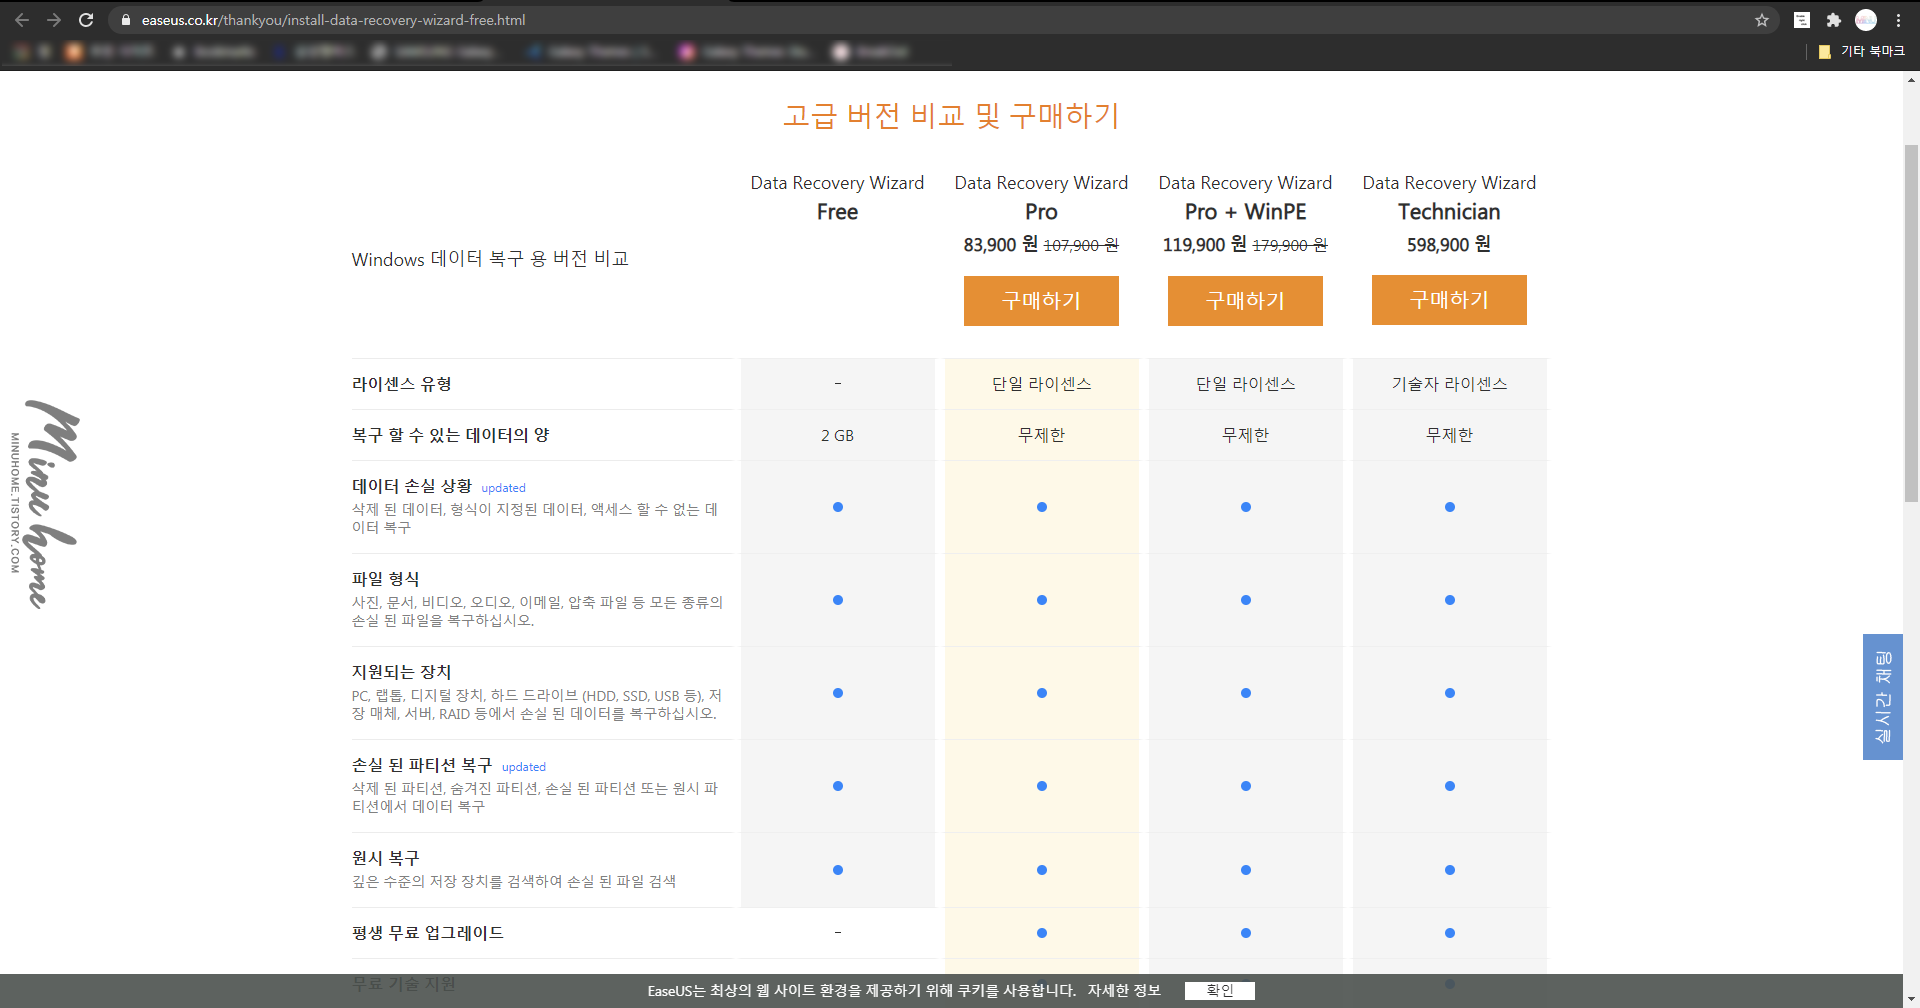Click the 복구 할 수 있는 데이터의 양 row label
Viewport: 1920px width, 1008px height.
451,435
